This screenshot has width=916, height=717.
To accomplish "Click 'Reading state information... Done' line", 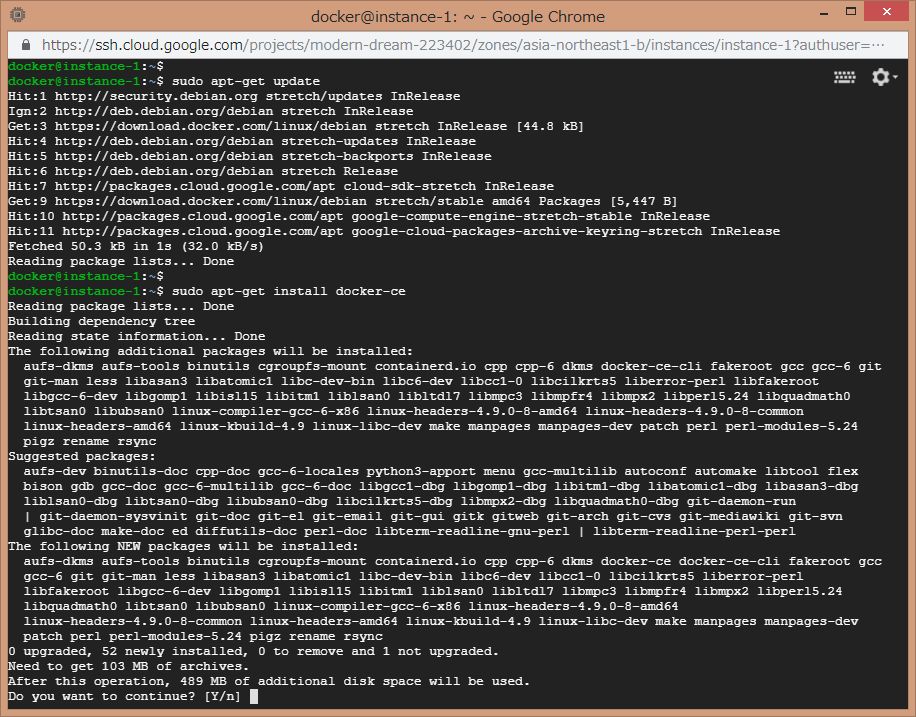I will pyautogui.click(x=136, y=336).
